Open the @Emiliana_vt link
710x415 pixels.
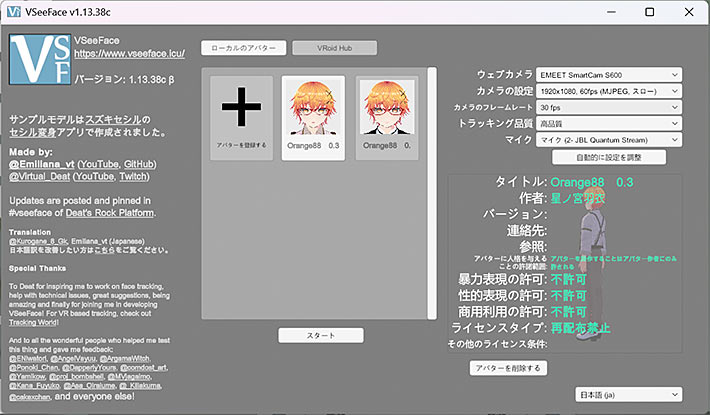coord(41,164)
